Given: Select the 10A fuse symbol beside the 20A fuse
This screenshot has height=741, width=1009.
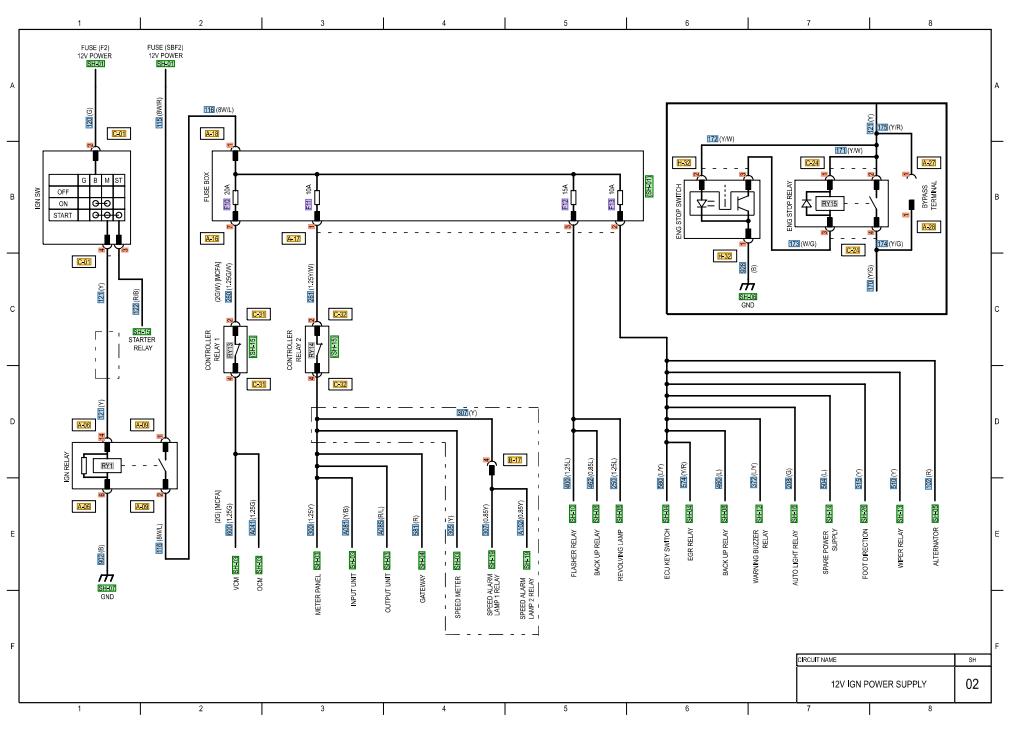Looking at the screenshot, I should coord(317,196).
